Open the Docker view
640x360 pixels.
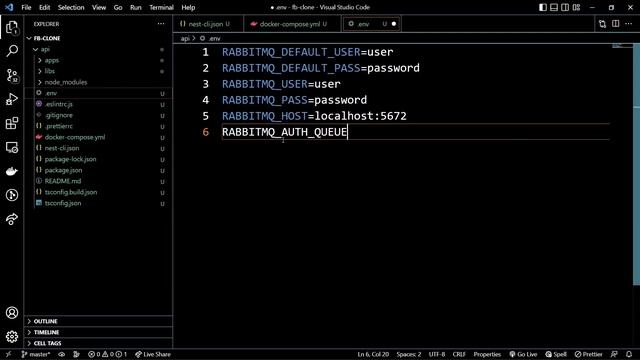tap(12, 171)
